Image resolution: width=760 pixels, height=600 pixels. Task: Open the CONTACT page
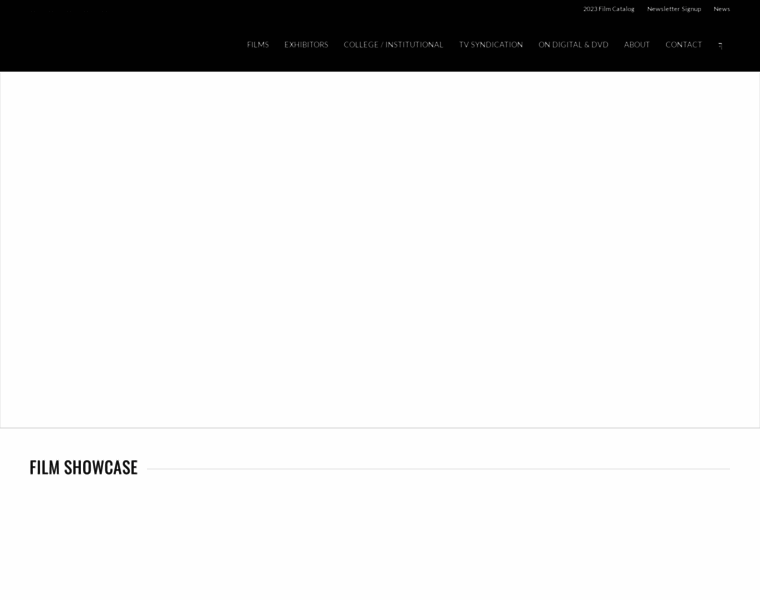click(x=683, y=45)
